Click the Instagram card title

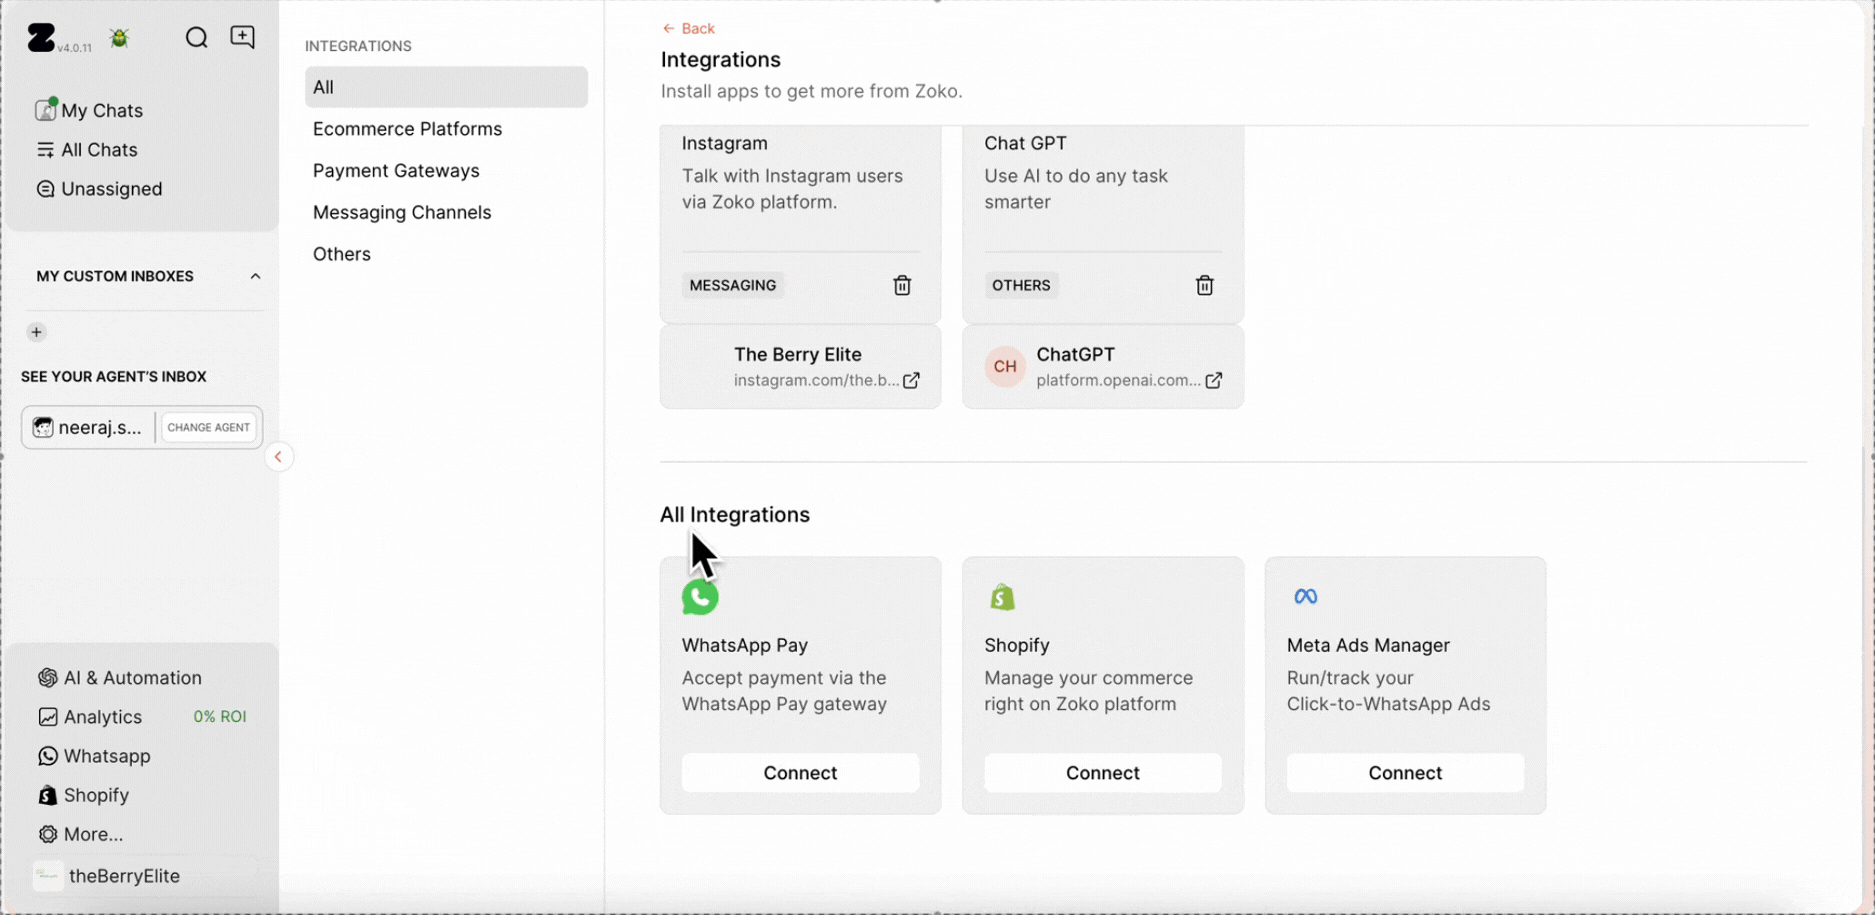725,144
